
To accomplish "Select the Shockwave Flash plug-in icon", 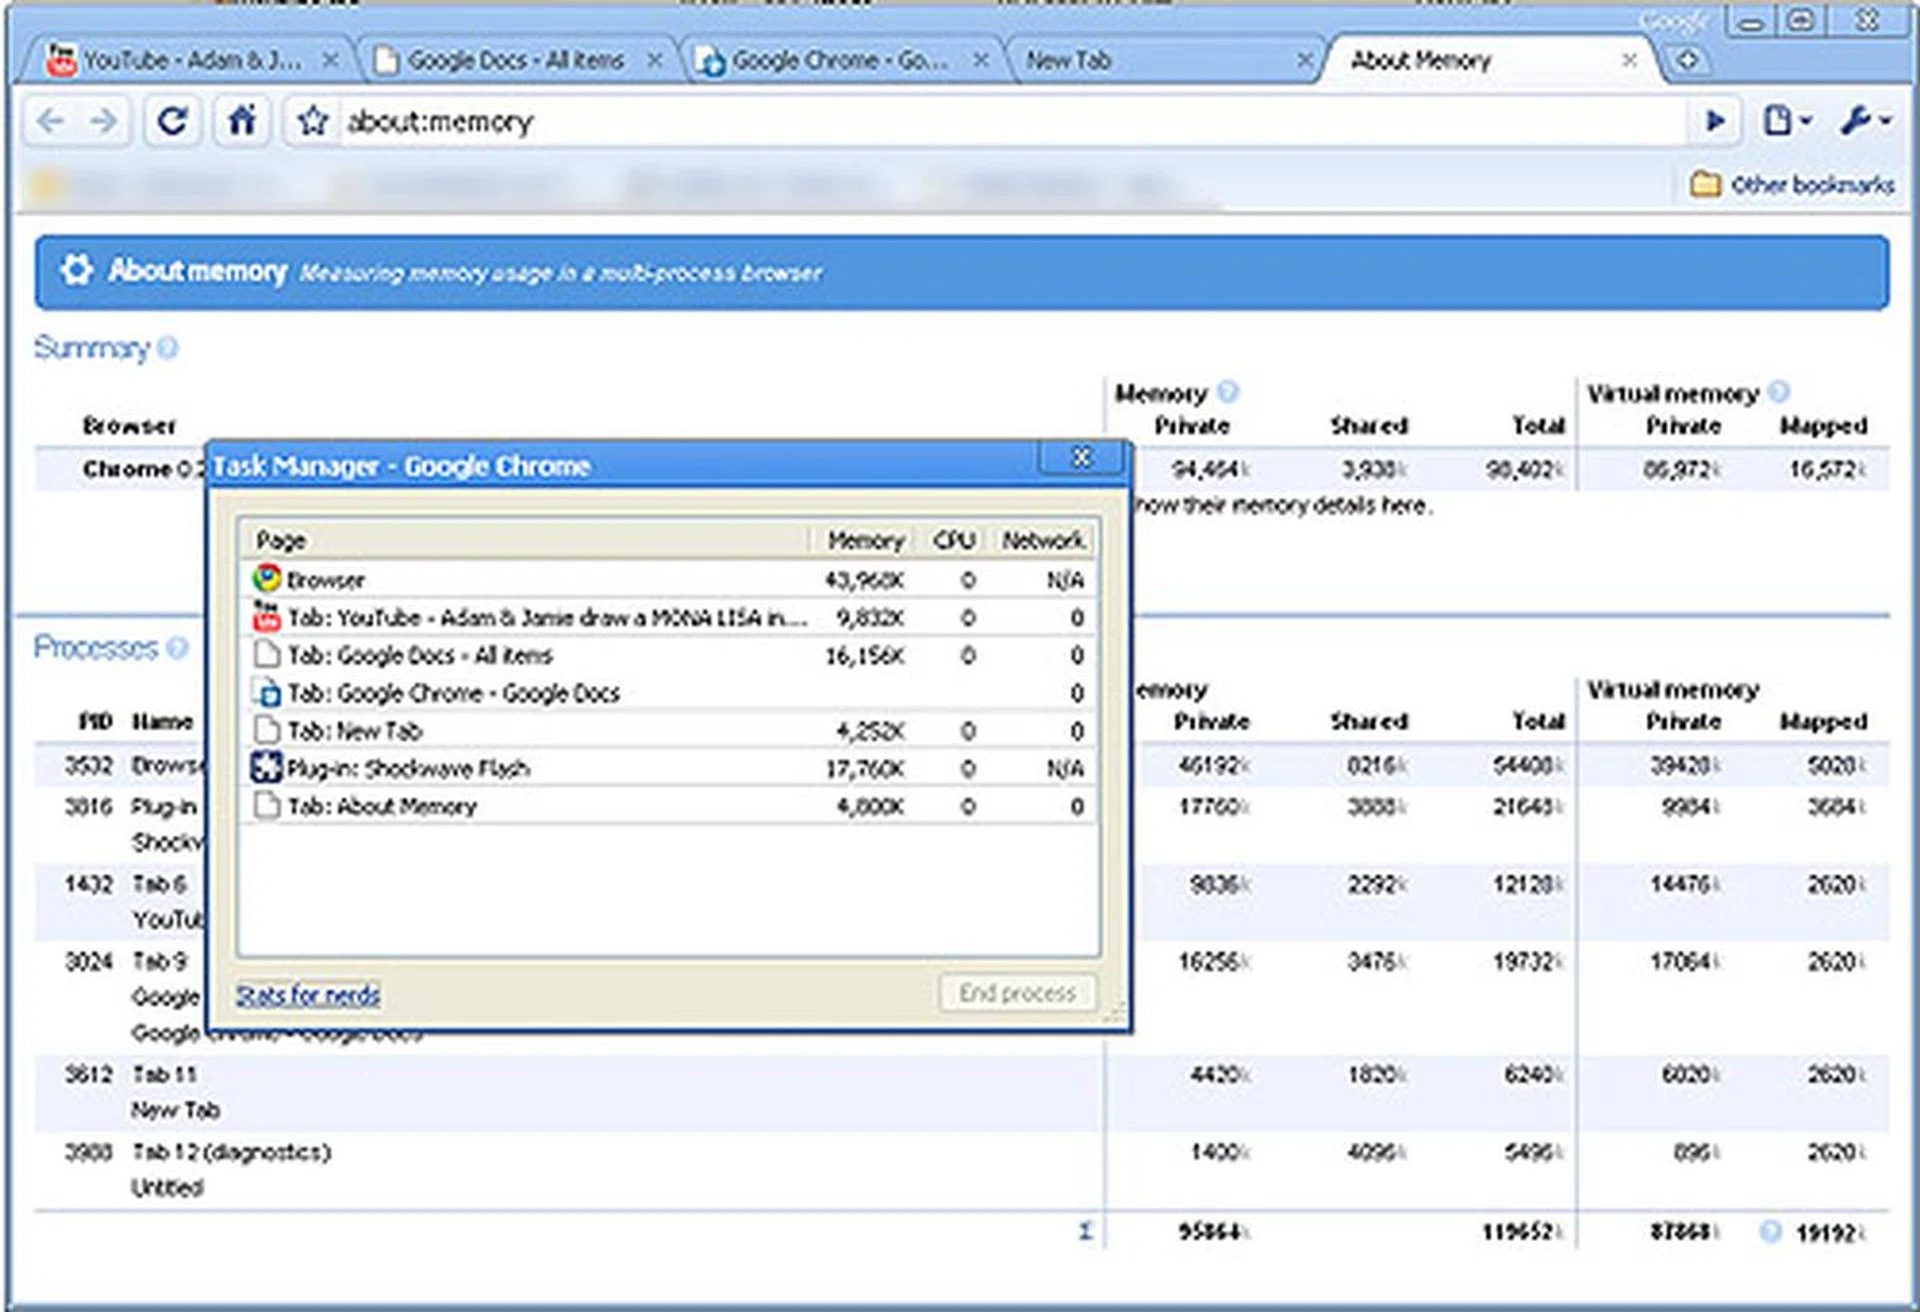I will point(266,767).
